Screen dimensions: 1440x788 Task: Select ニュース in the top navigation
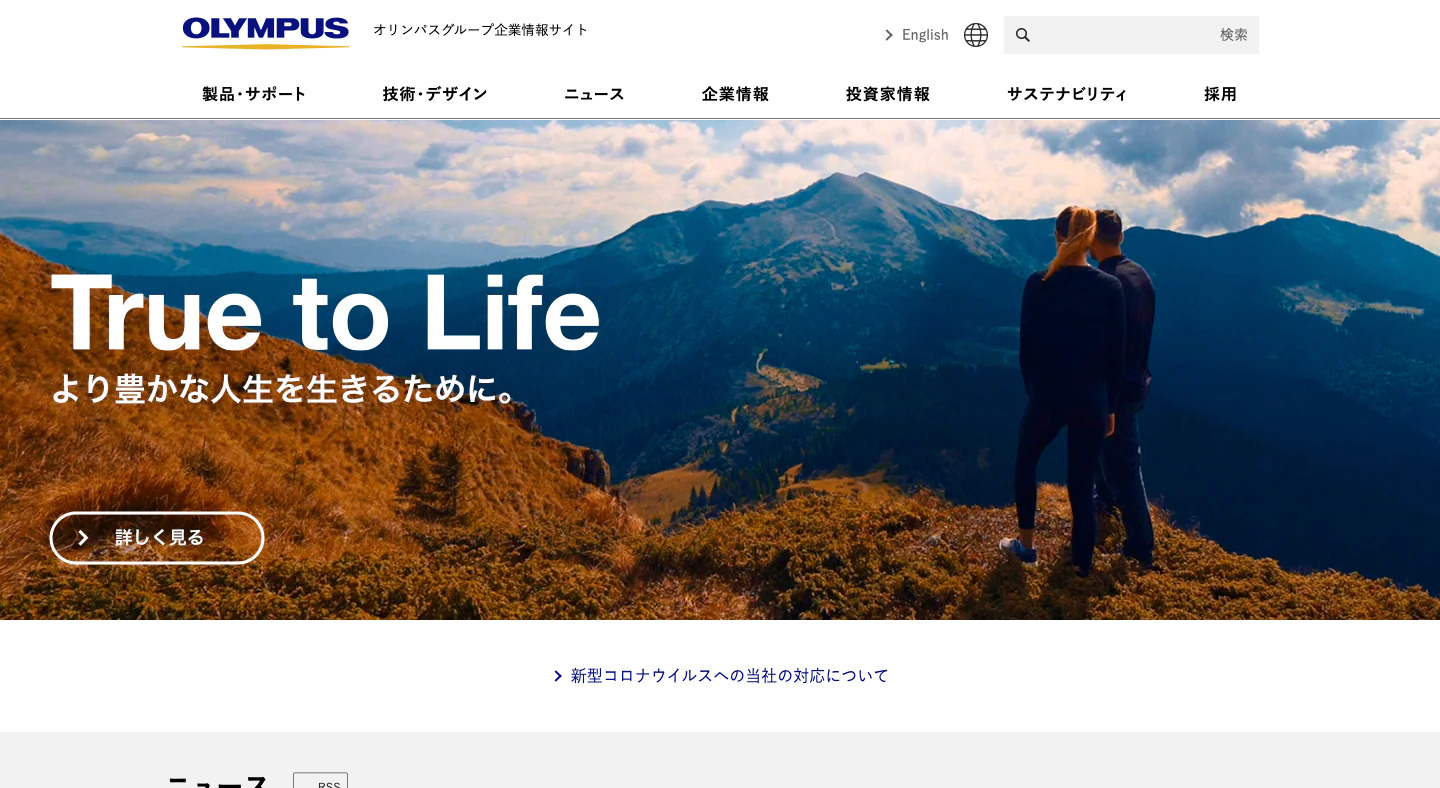pyautogui.click(x=594, y=94)
